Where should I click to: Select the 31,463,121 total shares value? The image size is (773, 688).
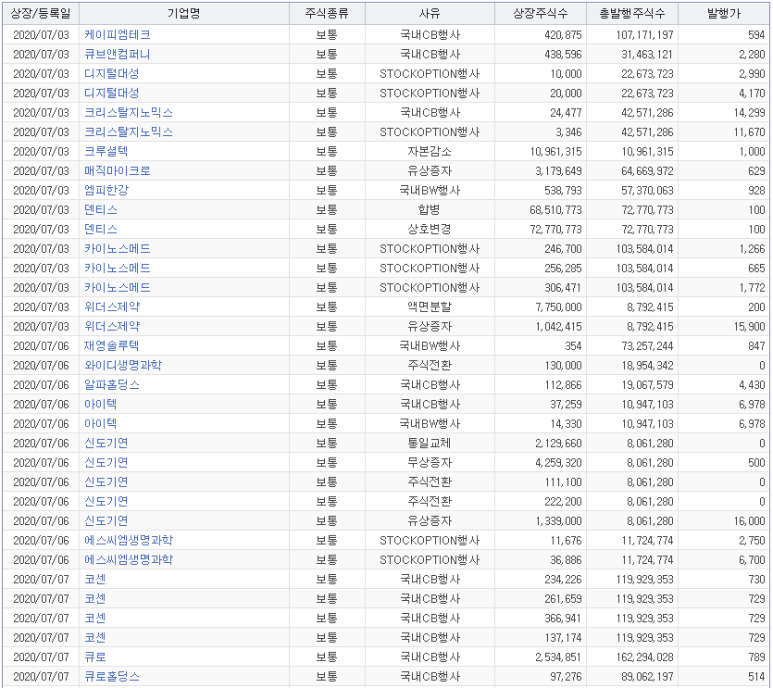pos(647,54)
